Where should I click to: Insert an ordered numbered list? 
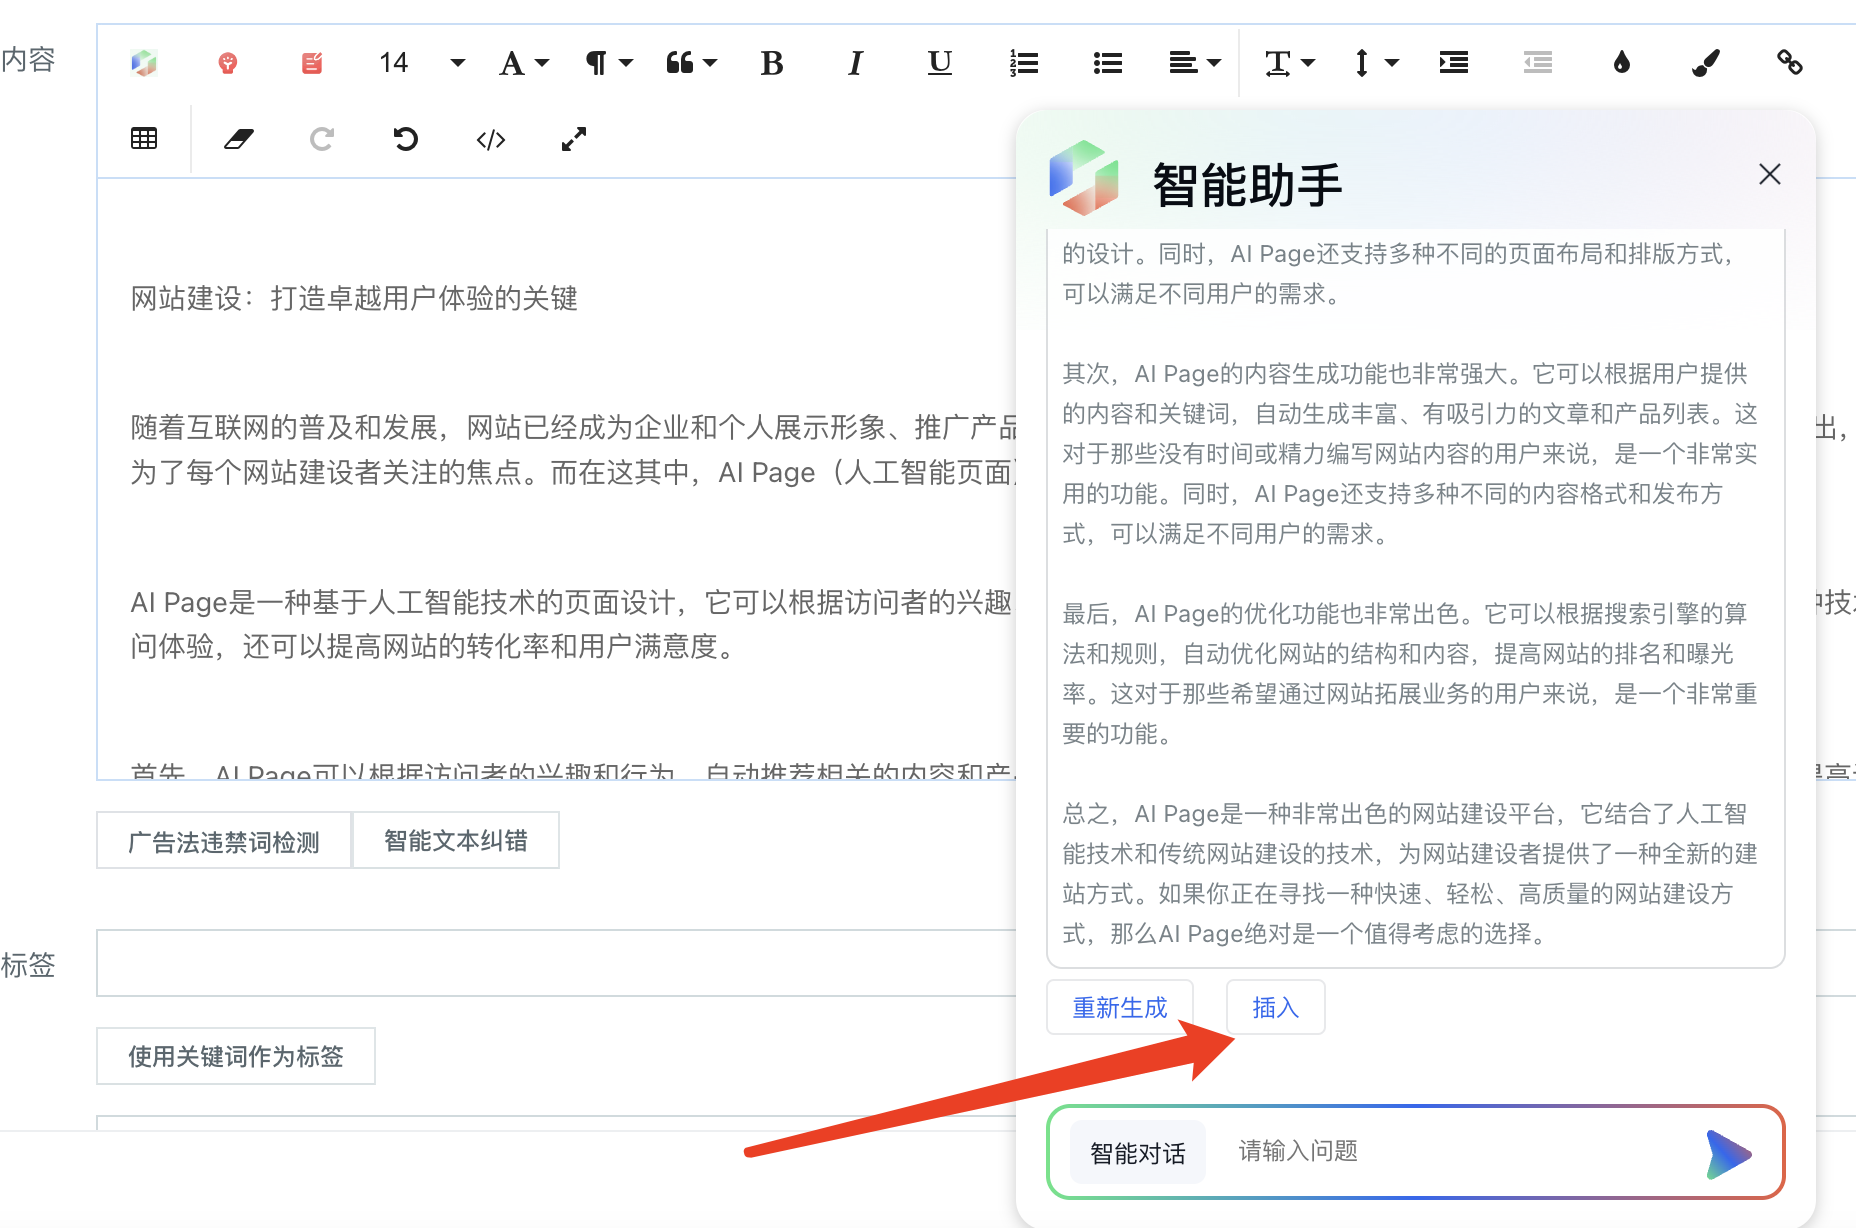(1023, 63)
